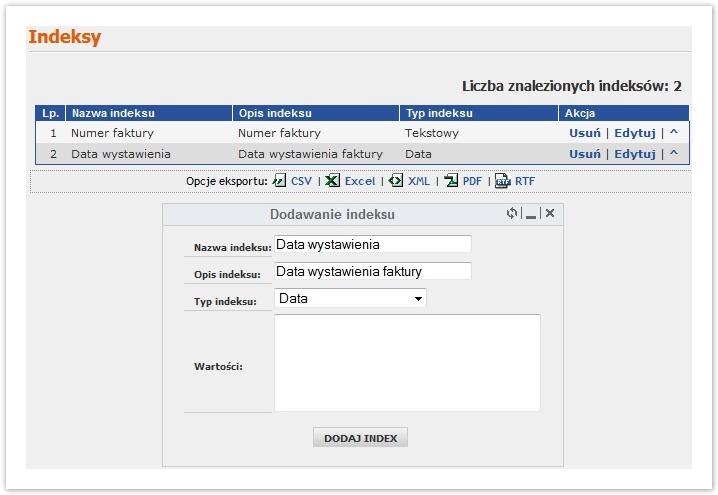Click into the Opis indeksu input field

click(x=372, y=271)
